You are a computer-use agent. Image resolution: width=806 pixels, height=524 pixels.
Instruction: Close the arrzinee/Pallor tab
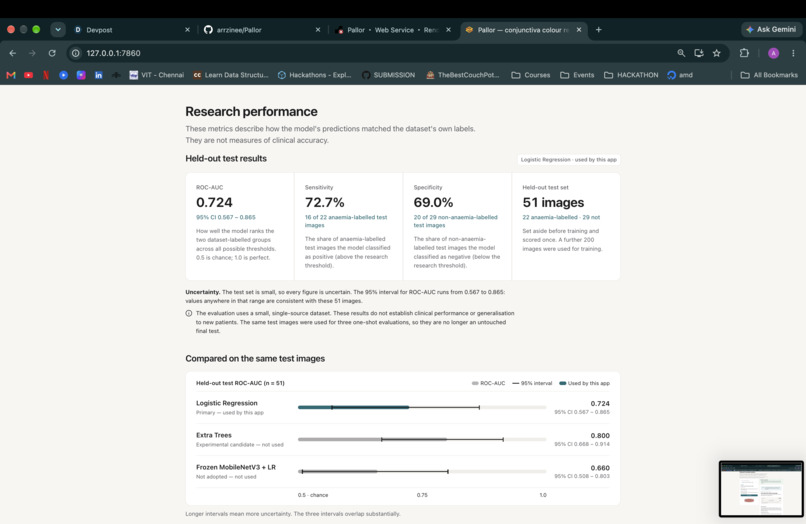tap(318, 30)
